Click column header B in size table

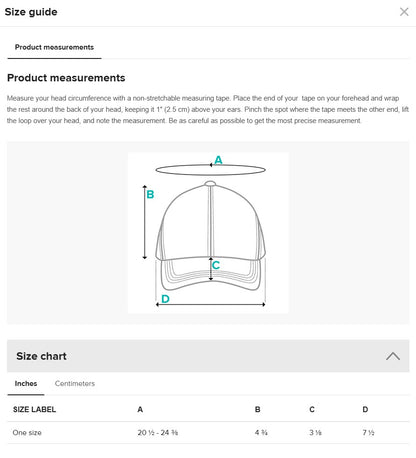[257, 409]
